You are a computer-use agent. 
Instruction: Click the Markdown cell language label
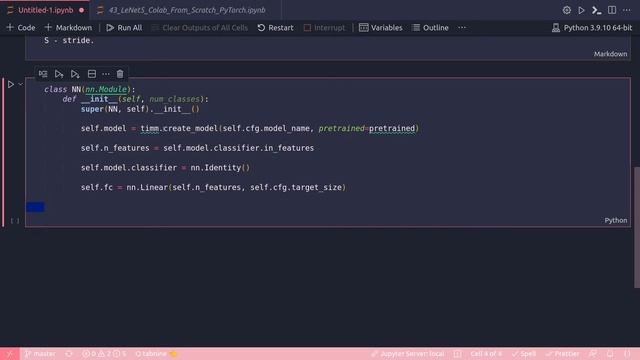610,54
